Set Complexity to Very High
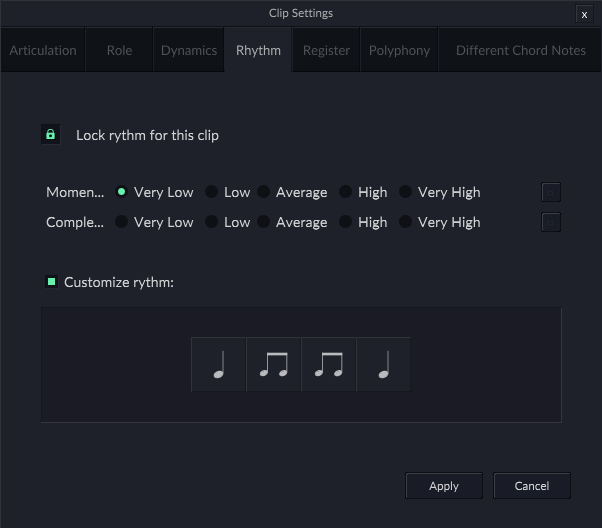Viewport: 602px width, 528px height. tap(405, 222)
